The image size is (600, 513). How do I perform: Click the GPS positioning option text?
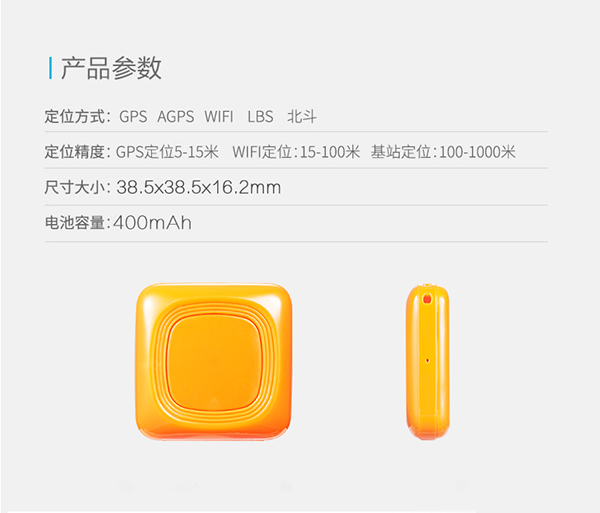pos(133,116)
